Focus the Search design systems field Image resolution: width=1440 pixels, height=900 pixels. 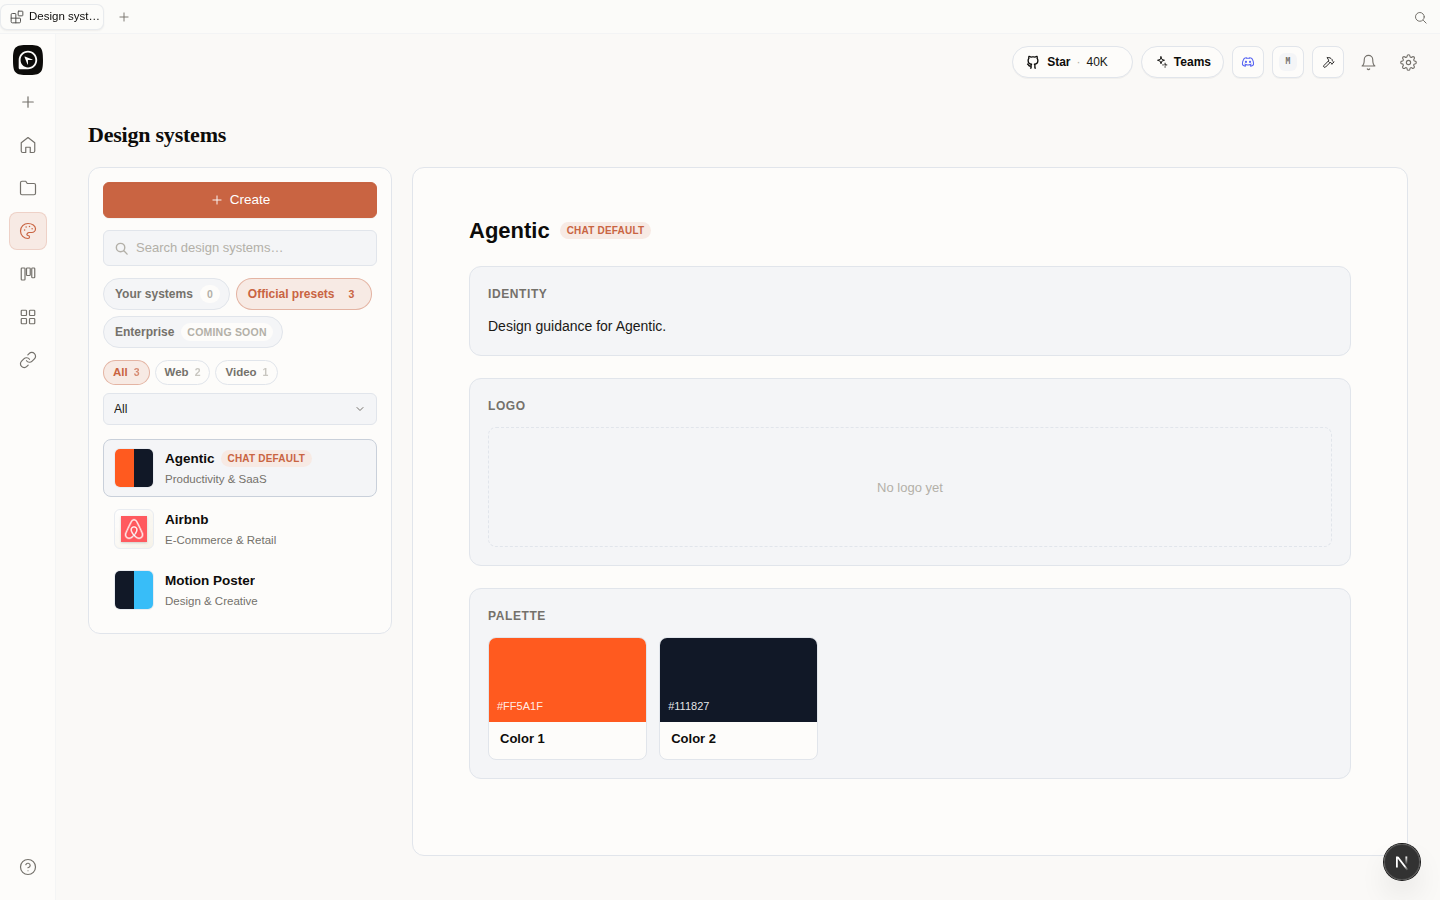point(240,248)
